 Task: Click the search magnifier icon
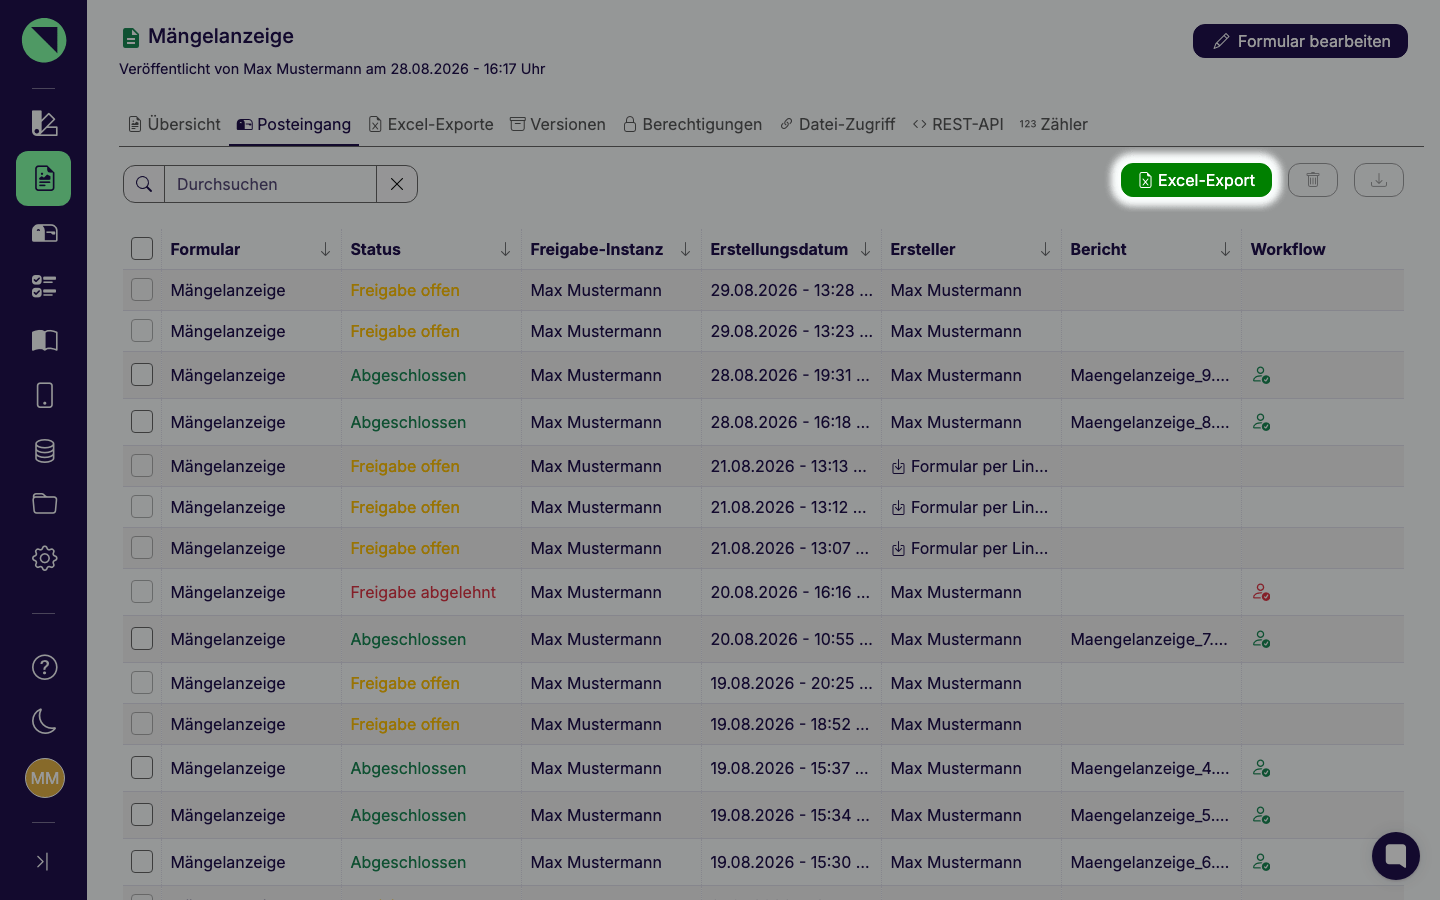click(144, 184)
